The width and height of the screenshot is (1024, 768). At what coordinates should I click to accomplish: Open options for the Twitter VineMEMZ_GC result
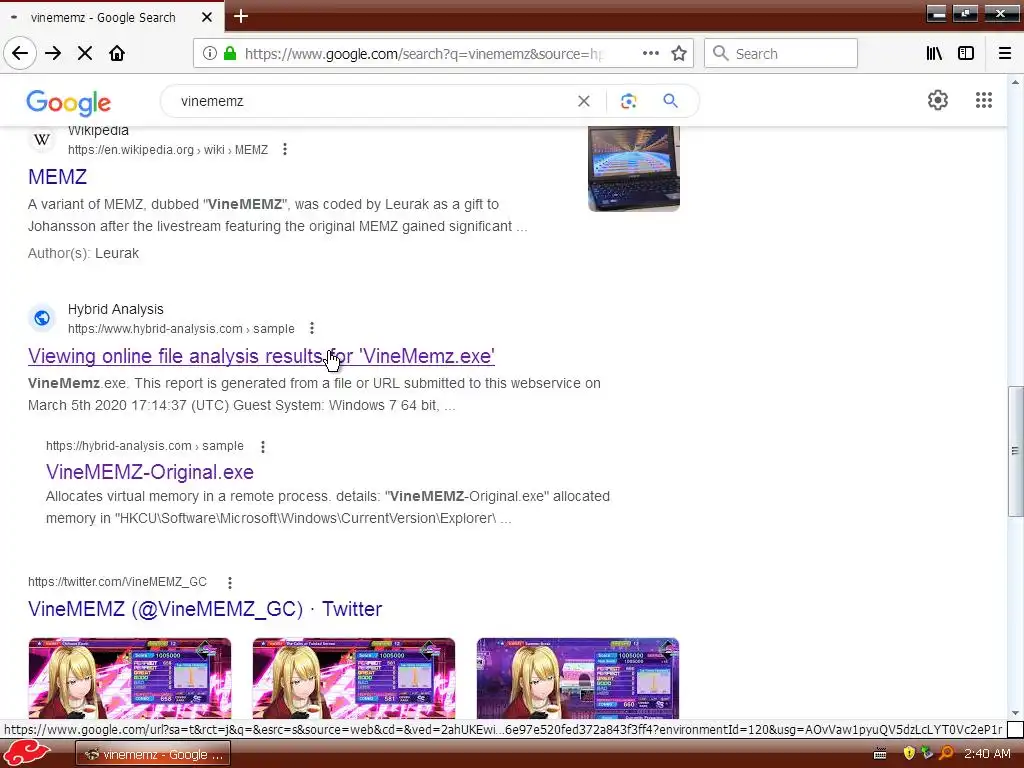pos(230,583)
